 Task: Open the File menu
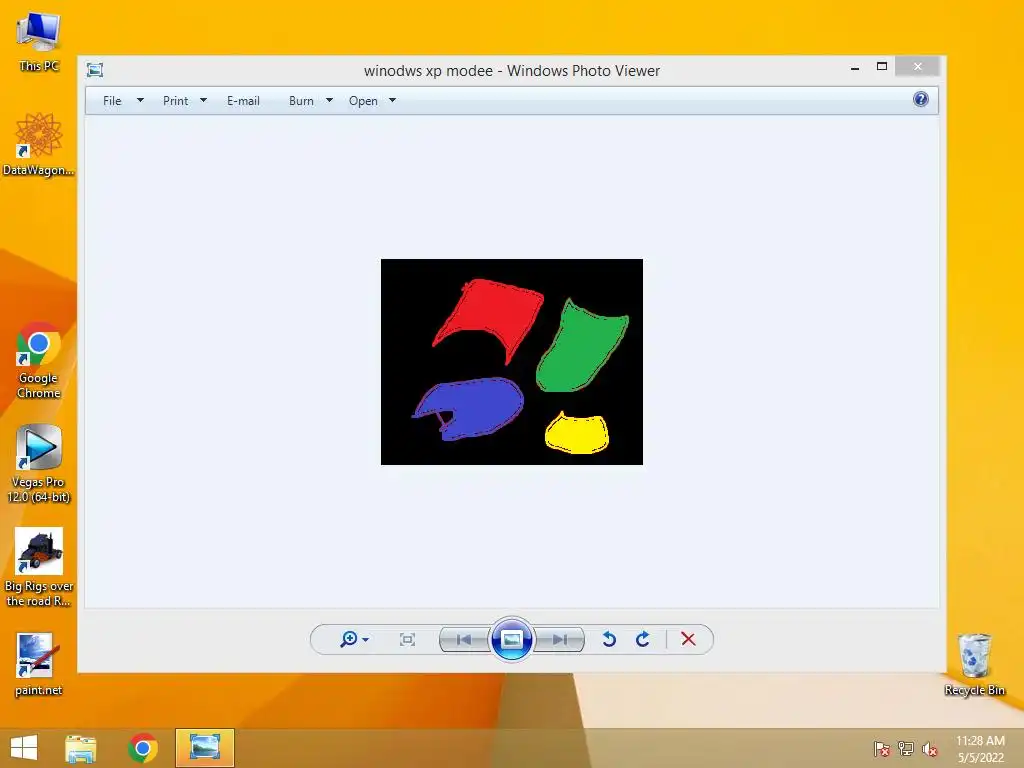[112, 101]
